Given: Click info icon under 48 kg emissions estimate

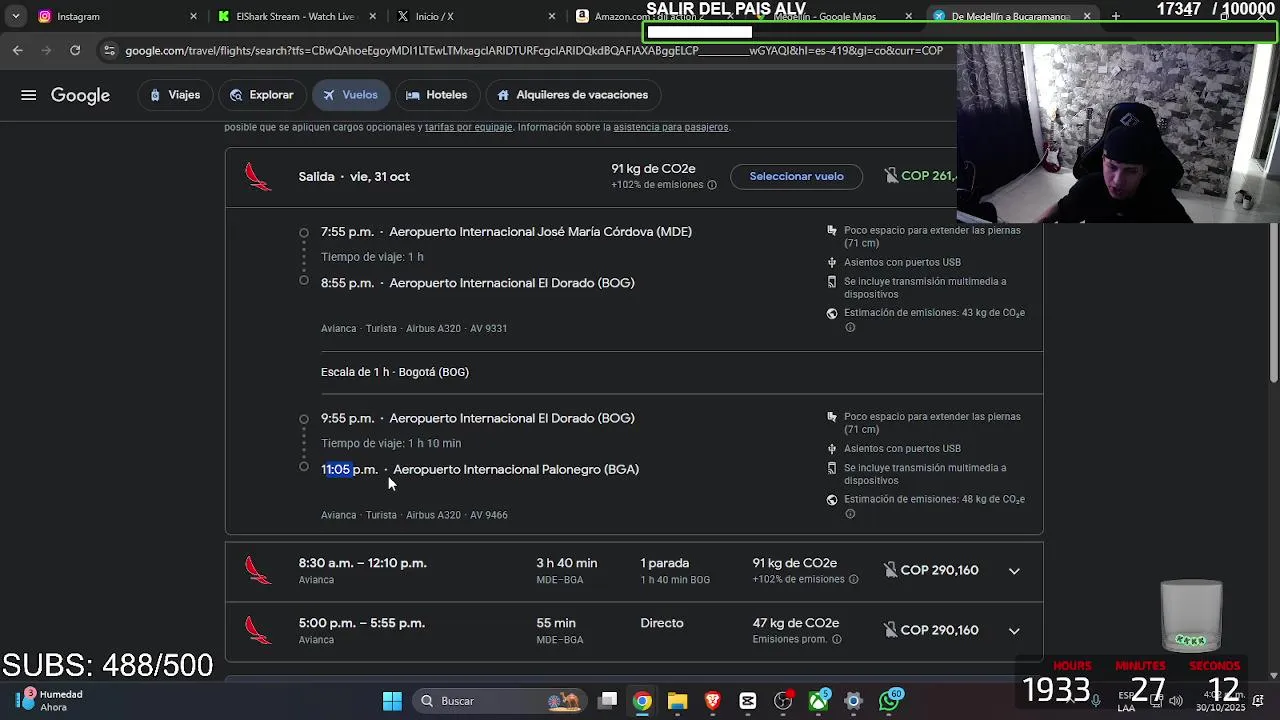Looking at the screenshot, I should [x=850, y=514].
